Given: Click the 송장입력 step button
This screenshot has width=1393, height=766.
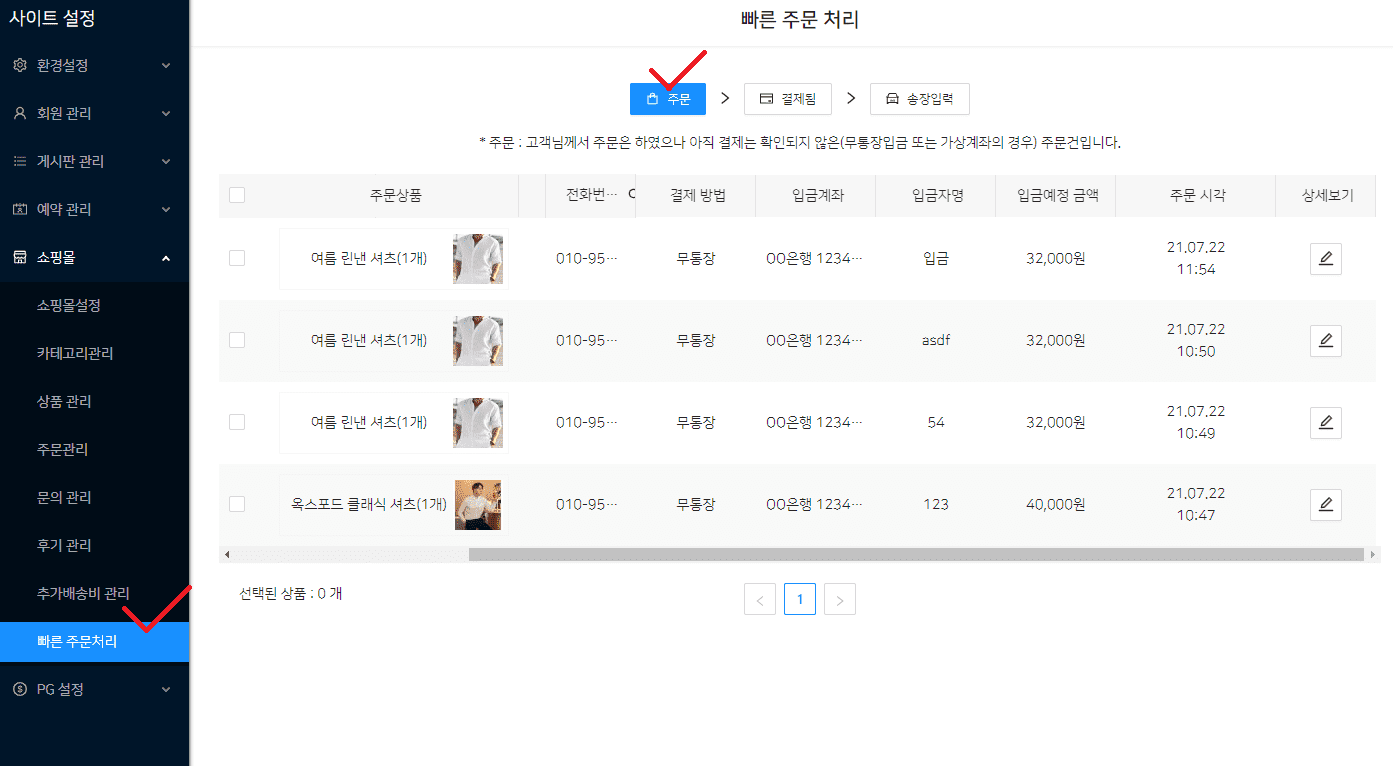Looking at the screenshot, I should pos(919,99).
